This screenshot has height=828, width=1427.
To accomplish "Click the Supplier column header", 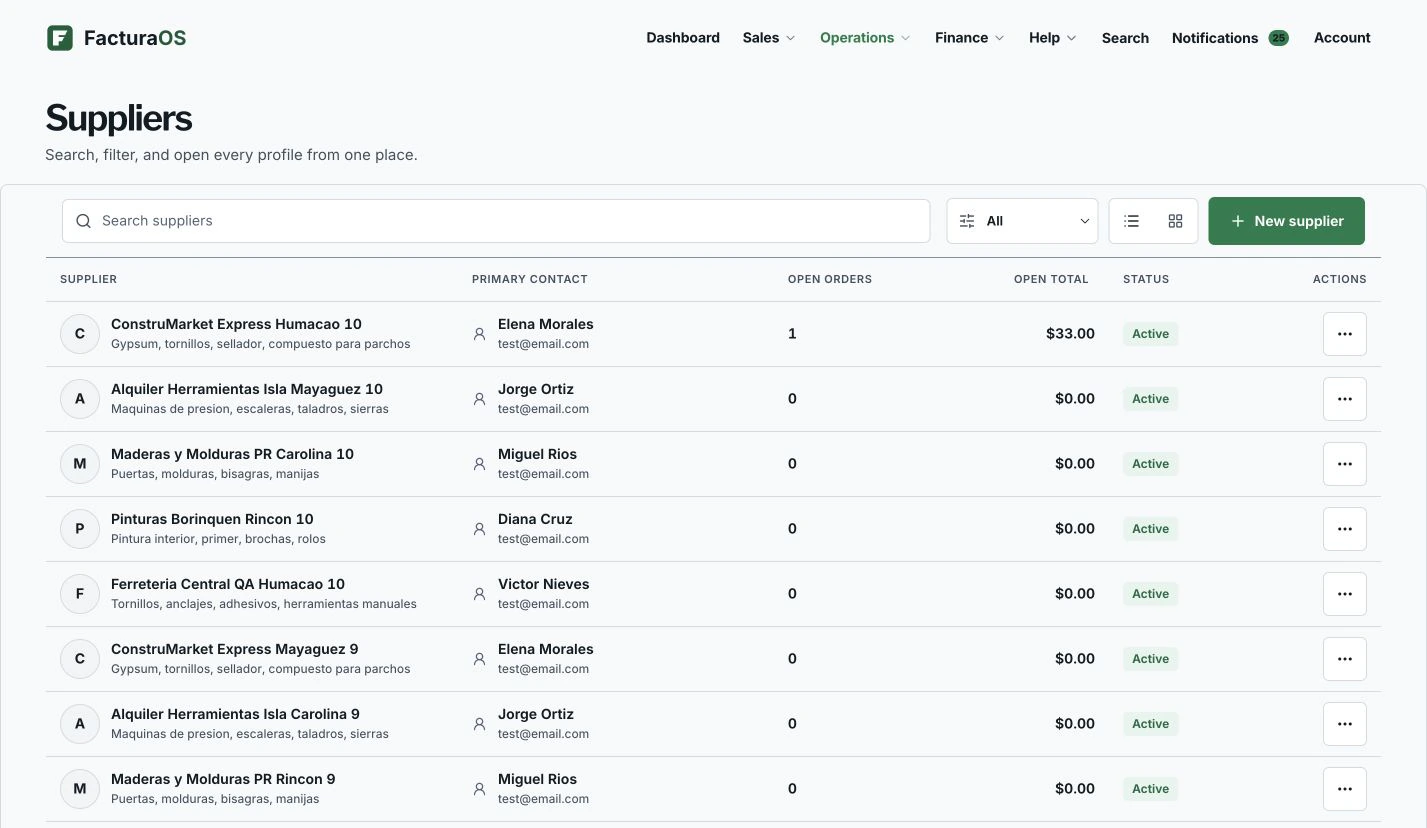I will pyautogui.click(x=88, y=279).
